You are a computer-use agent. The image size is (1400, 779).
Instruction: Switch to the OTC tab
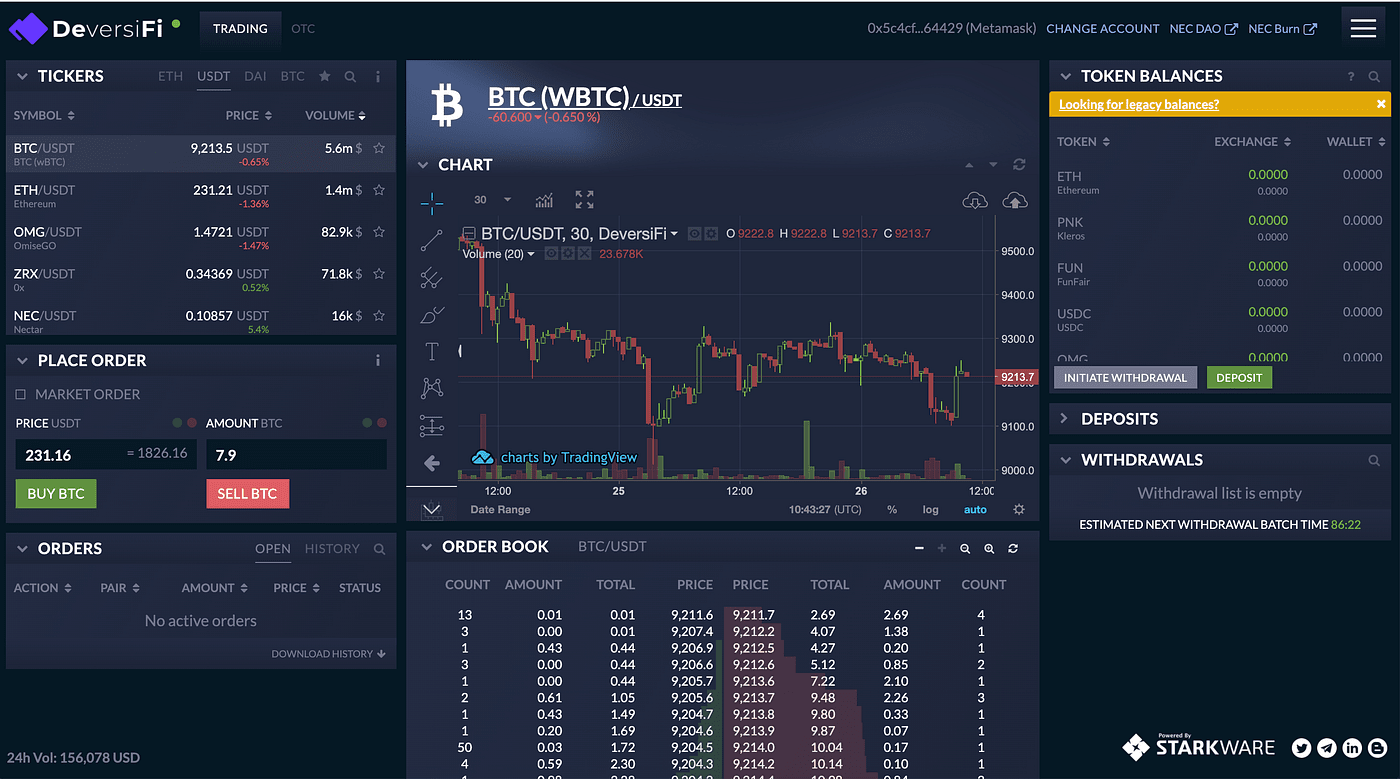pos(303,28)
